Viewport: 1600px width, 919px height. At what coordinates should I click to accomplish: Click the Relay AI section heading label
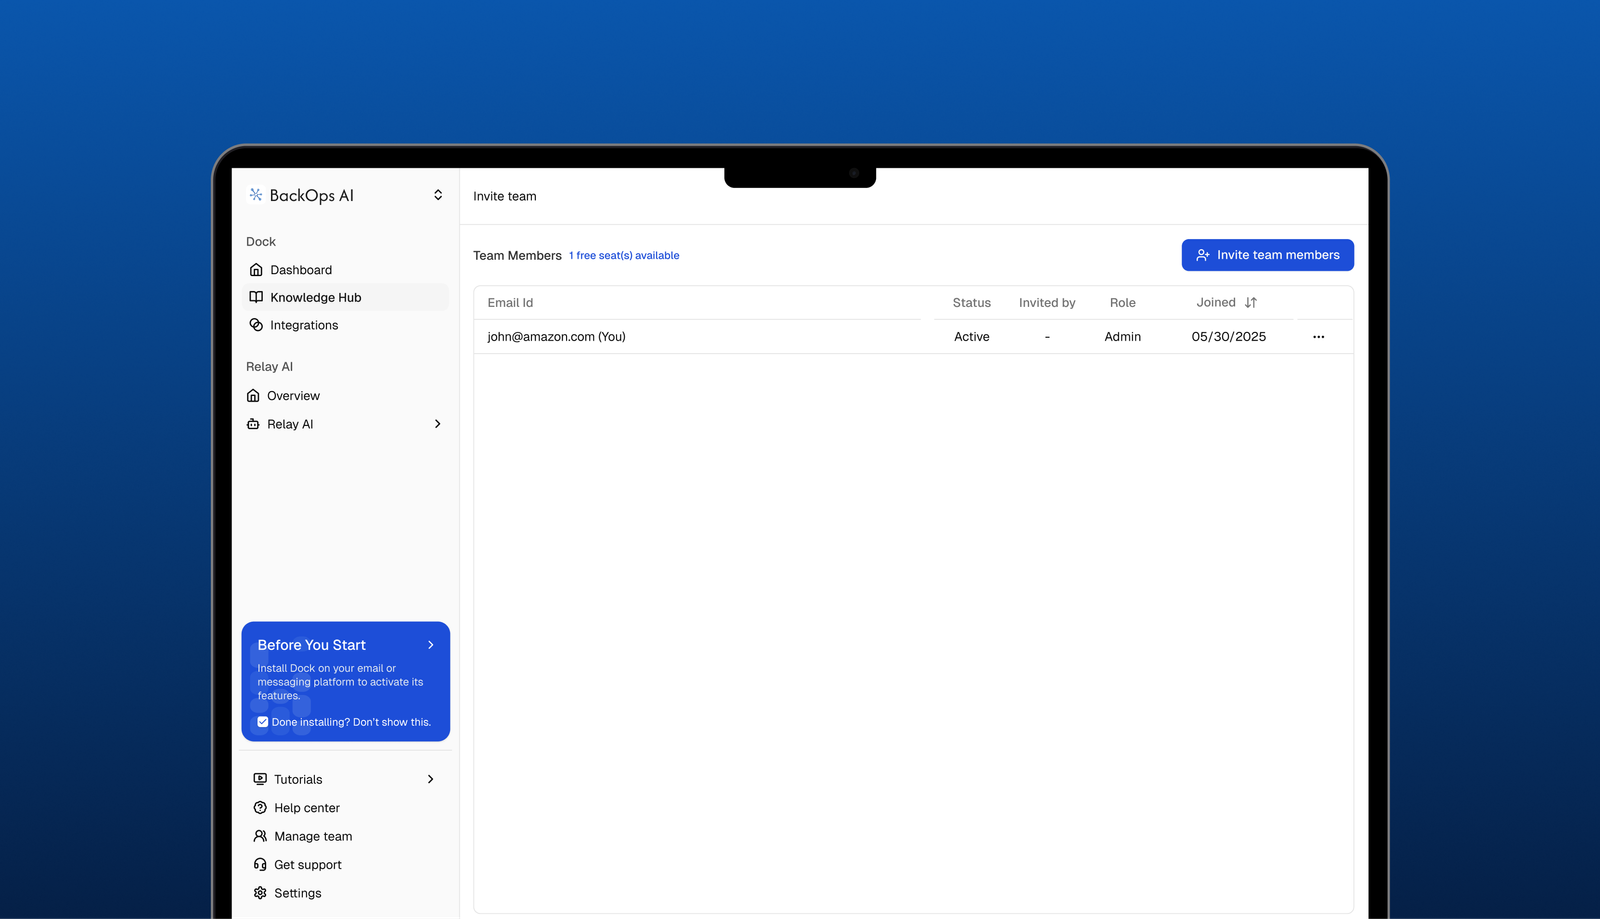click(269, 367)
